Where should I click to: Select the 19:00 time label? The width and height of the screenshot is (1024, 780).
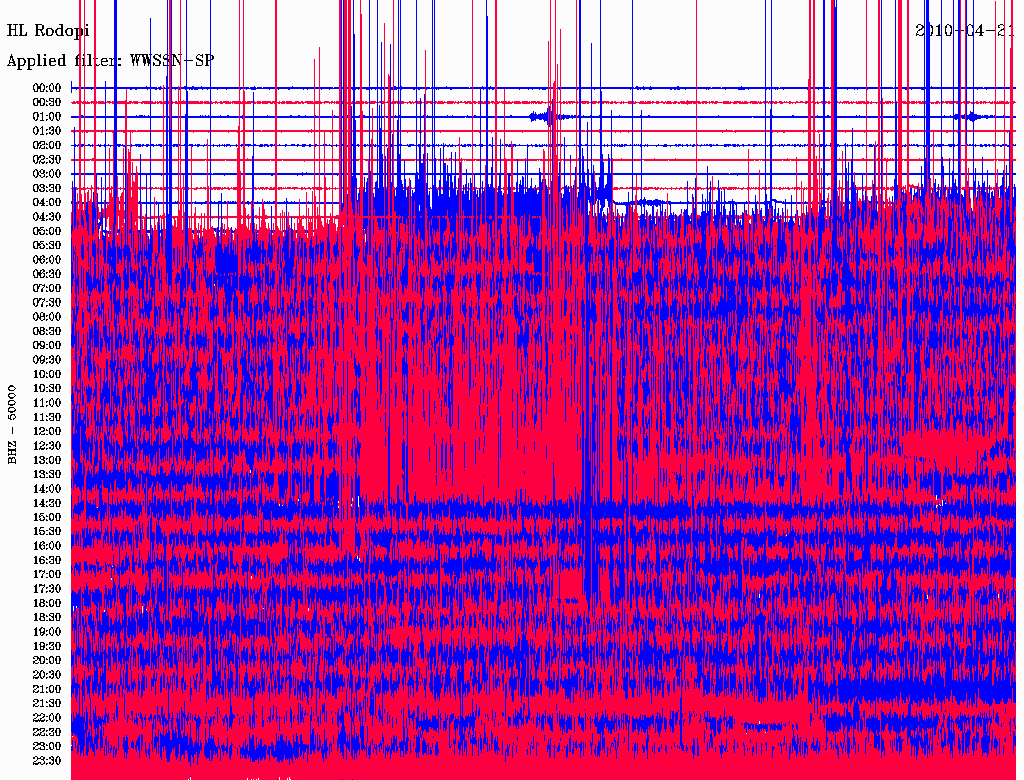[x=47, y=632]
